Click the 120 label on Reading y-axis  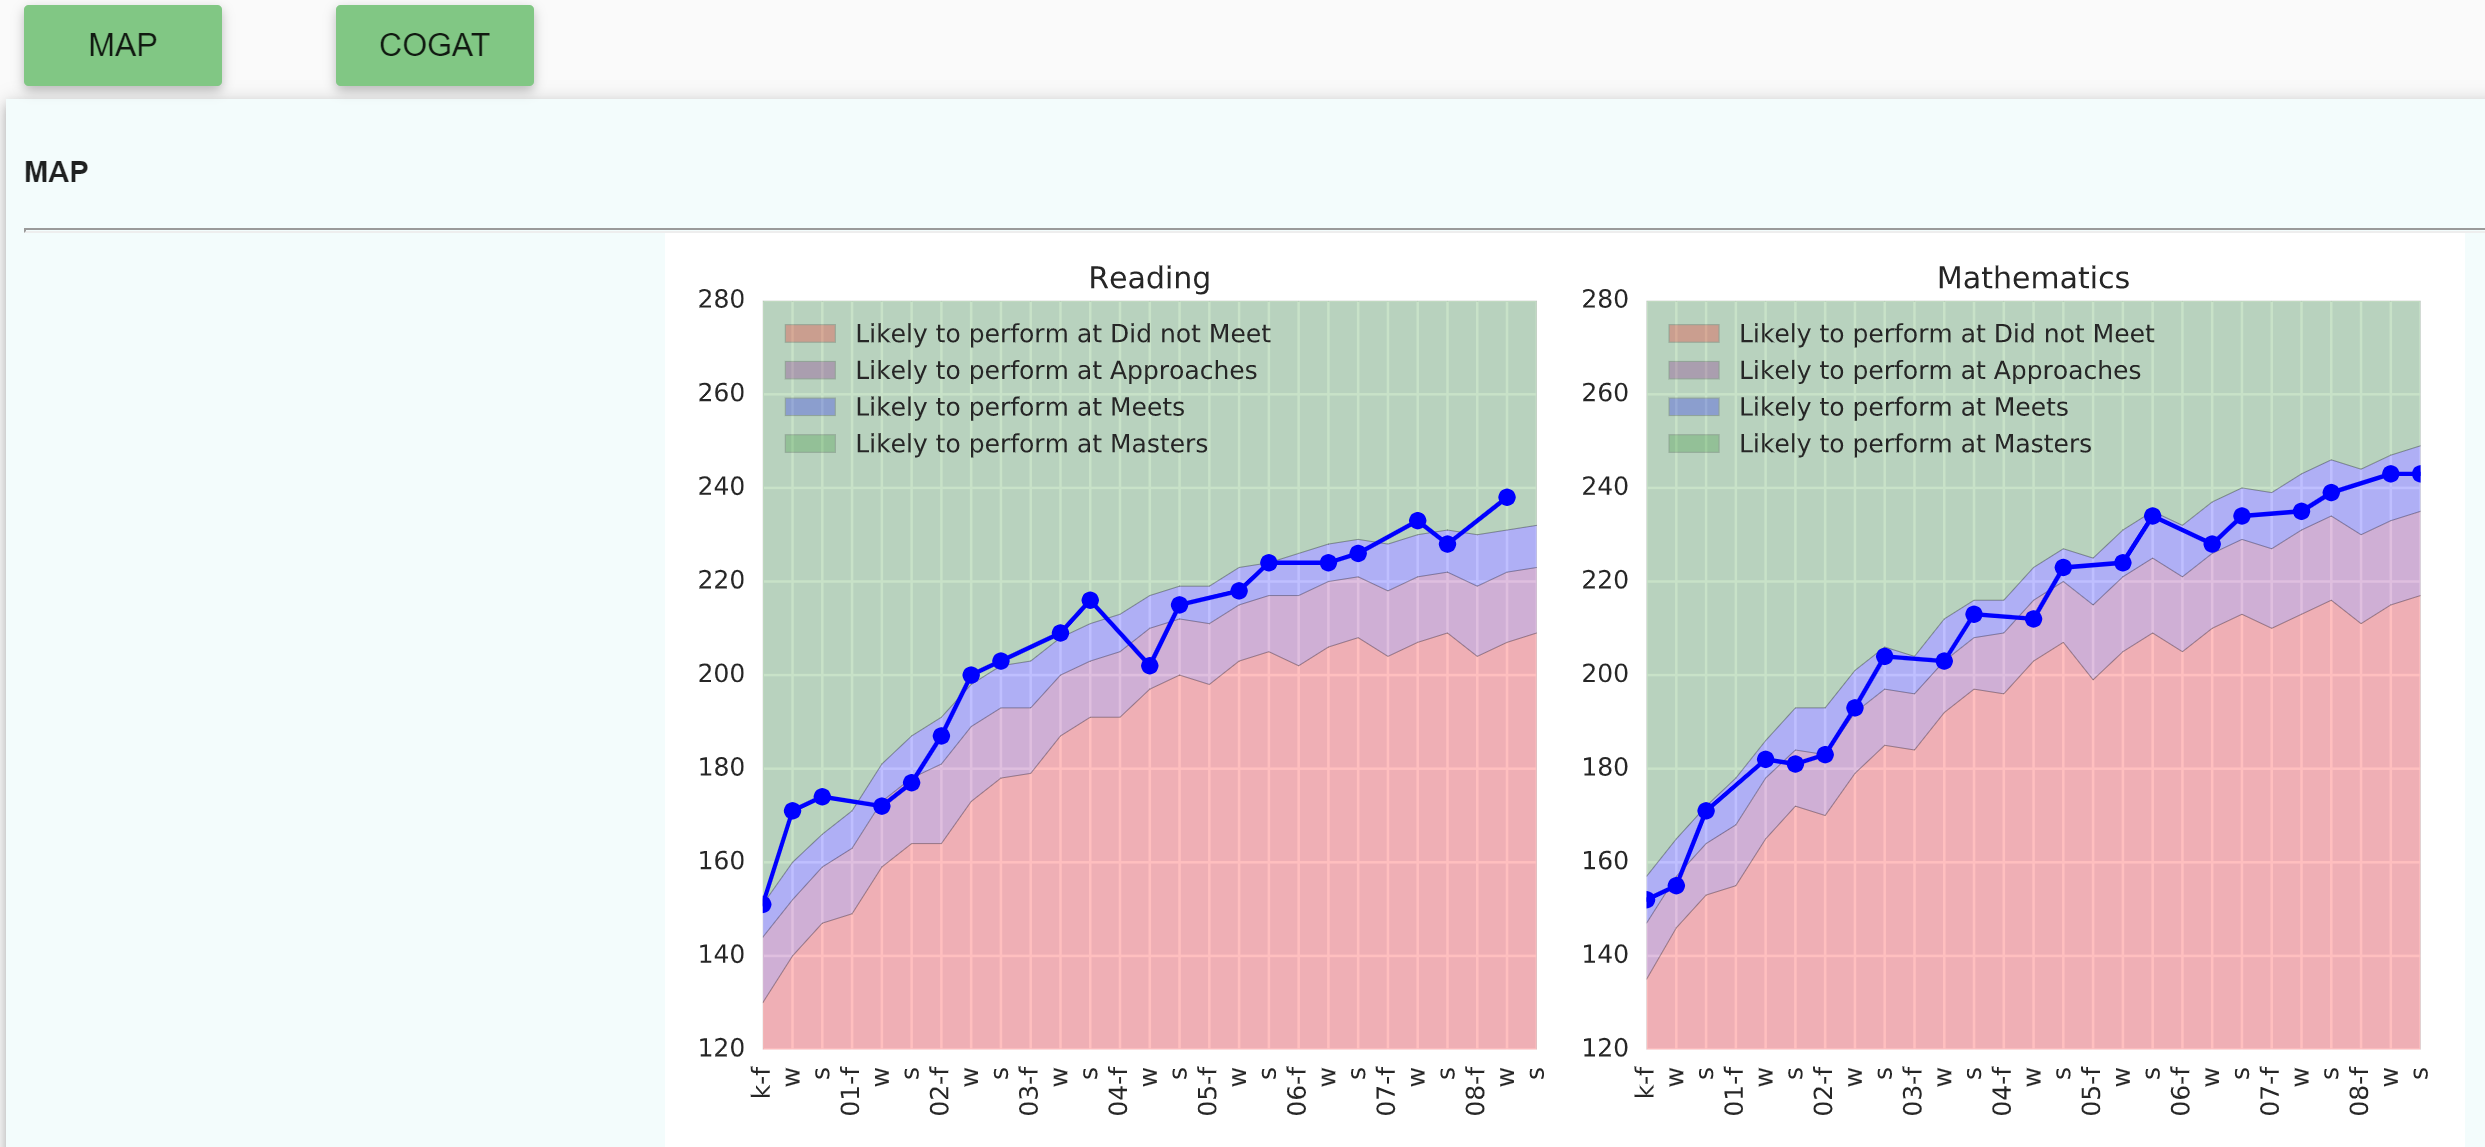coord(721,1047)
